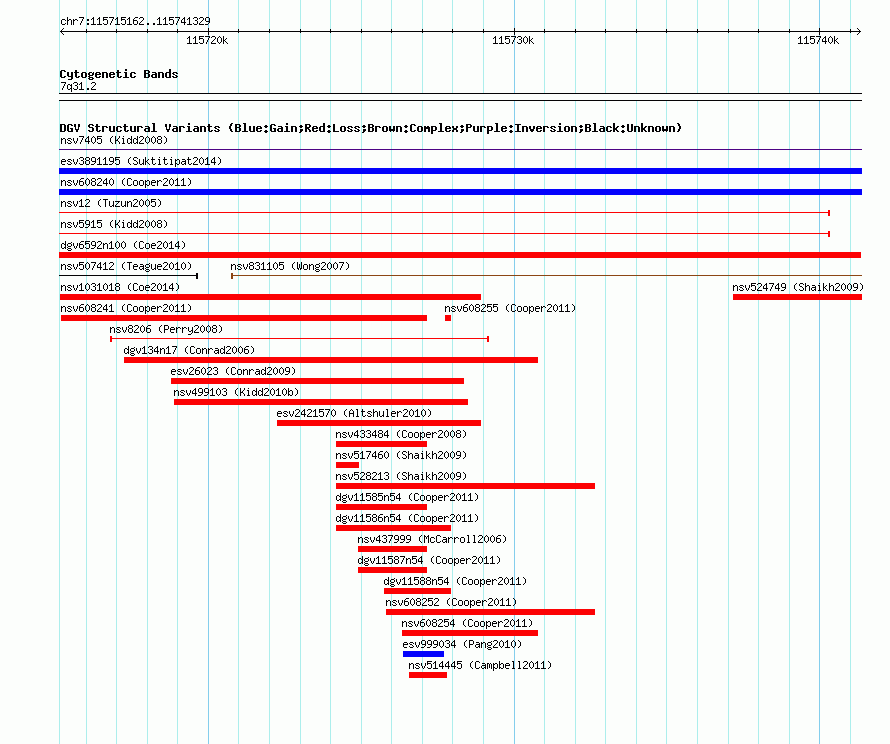Select the nsv608240 (Cooper2011) label
Viewport: 890px width, 744px height.
126,182
